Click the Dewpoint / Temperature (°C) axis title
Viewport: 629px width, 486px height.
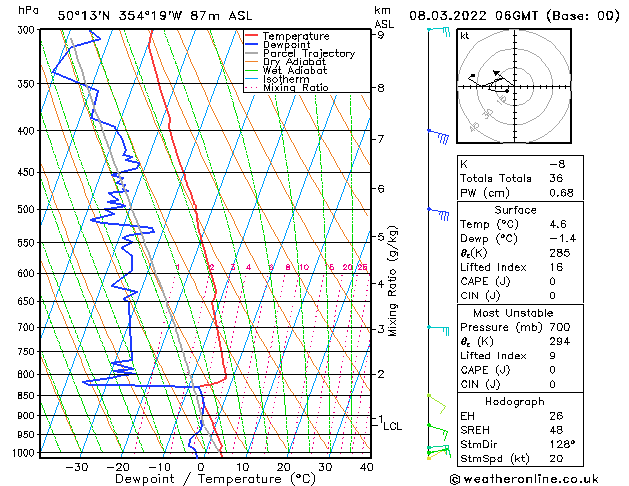pos(215,479)
